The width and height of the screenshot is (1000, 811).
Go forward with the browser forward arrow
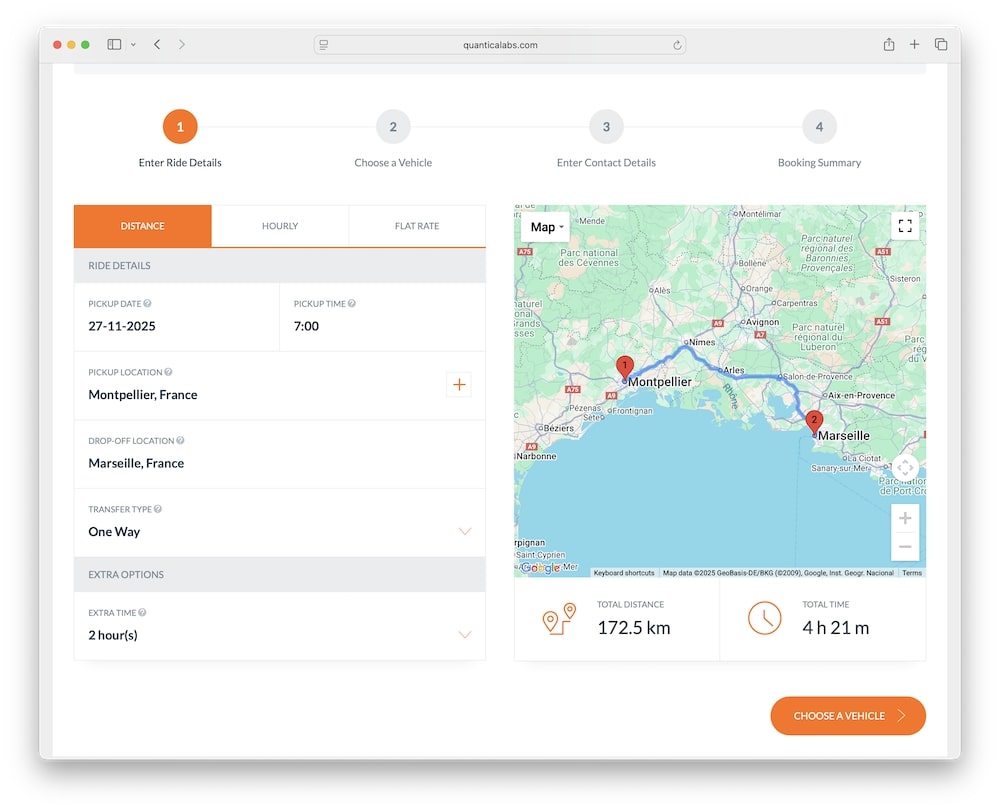tap(182, 44)
